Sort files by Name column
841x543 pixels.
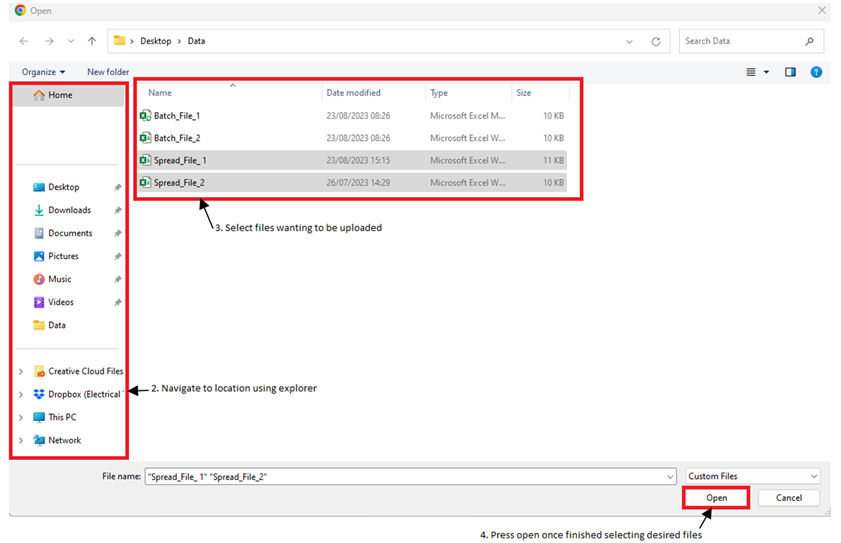(160, 93)
